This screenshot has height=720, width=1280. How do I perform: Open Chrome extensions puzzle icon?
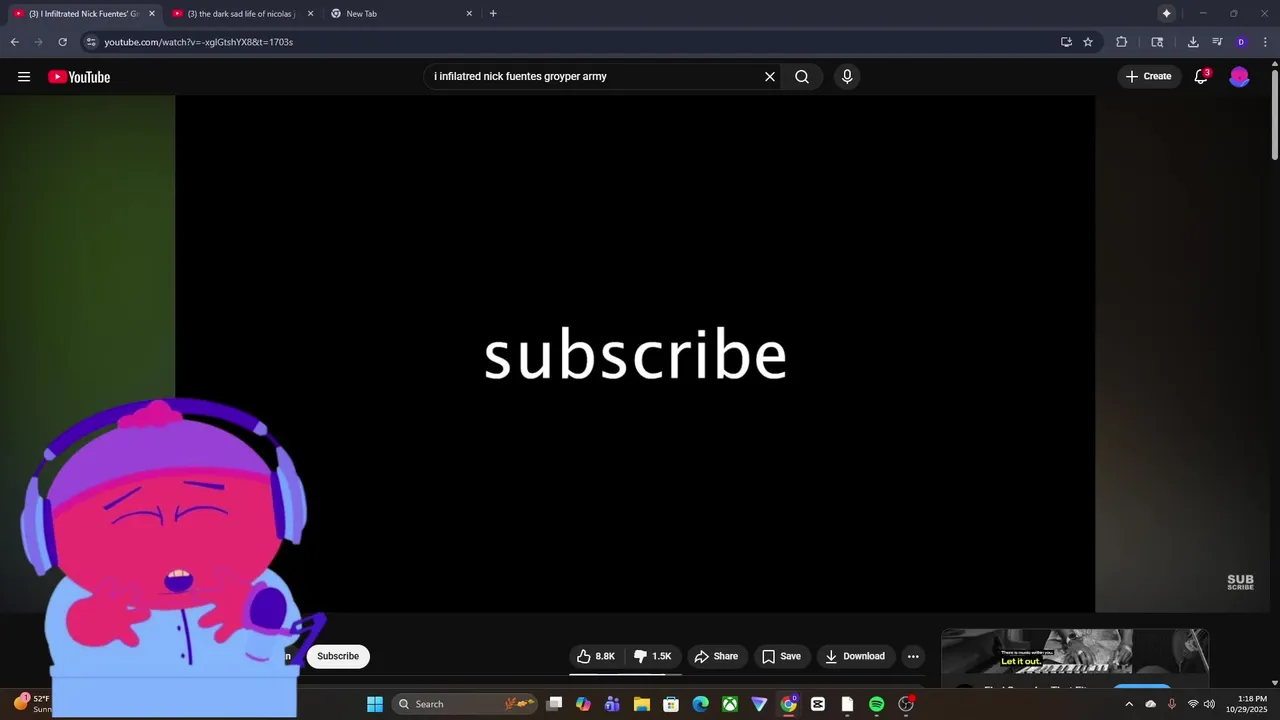[x=1121, y=42]
